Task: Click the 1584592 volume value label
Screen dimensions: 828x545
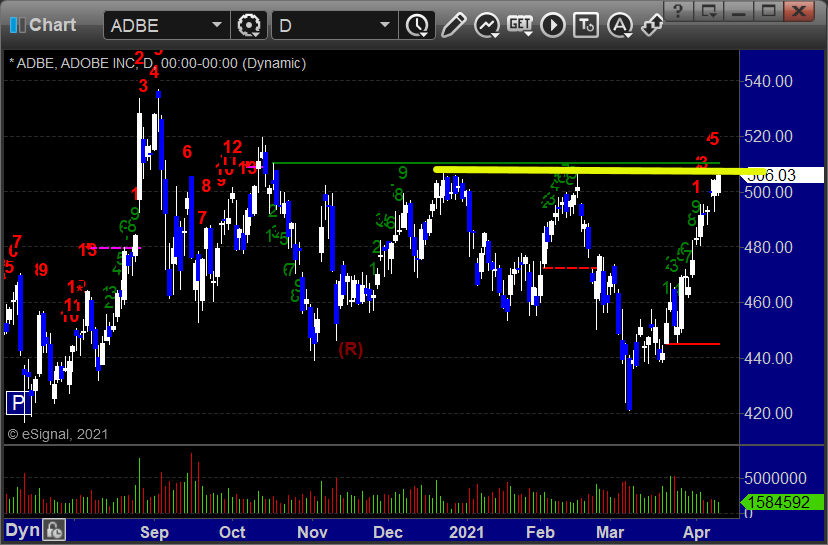Action: (x=783, y=502)
